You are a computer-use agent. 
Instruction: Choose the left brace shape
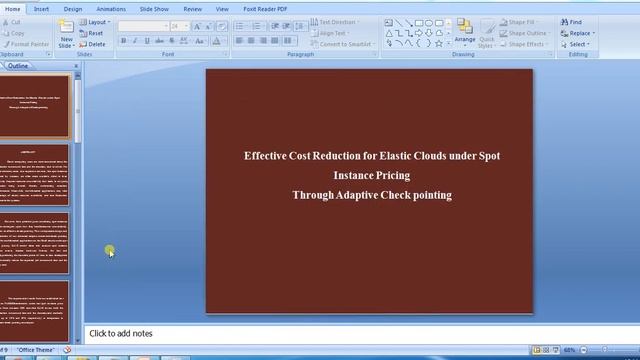[419, 43]
